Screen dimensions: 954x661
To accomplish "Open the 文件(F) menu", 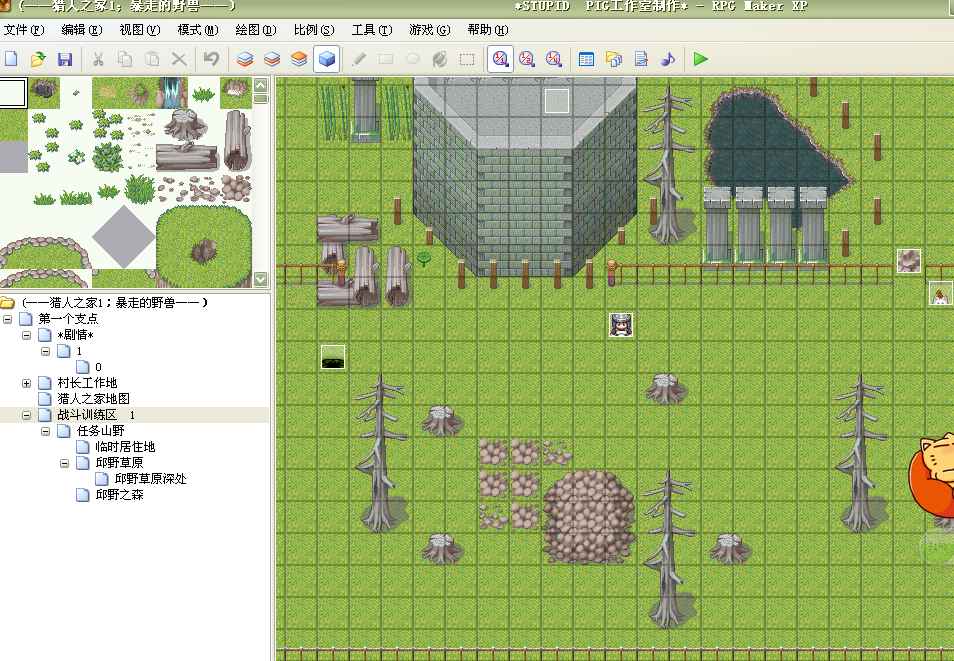I will pos(24,29).
